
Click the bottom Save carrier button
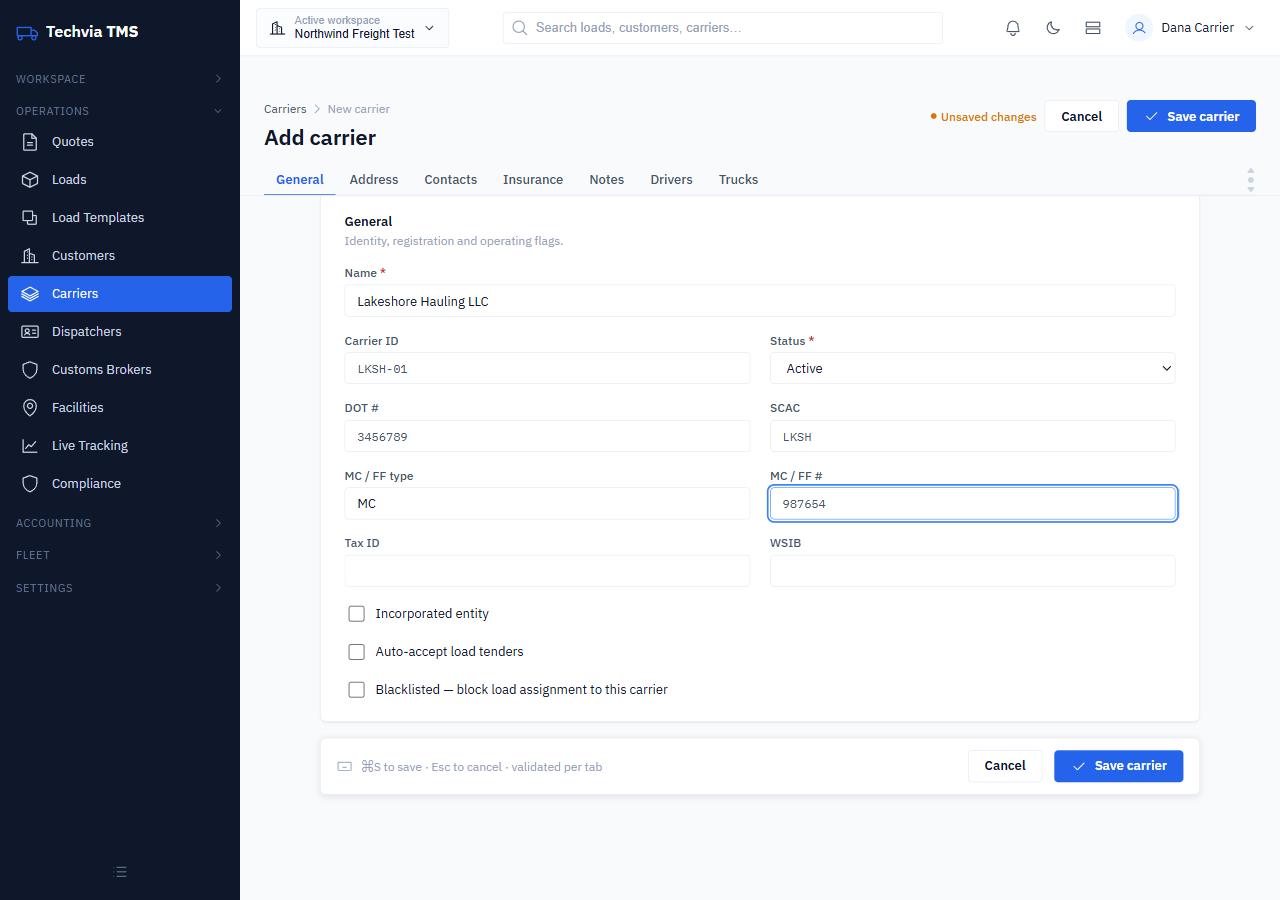tap(1119, 766)
